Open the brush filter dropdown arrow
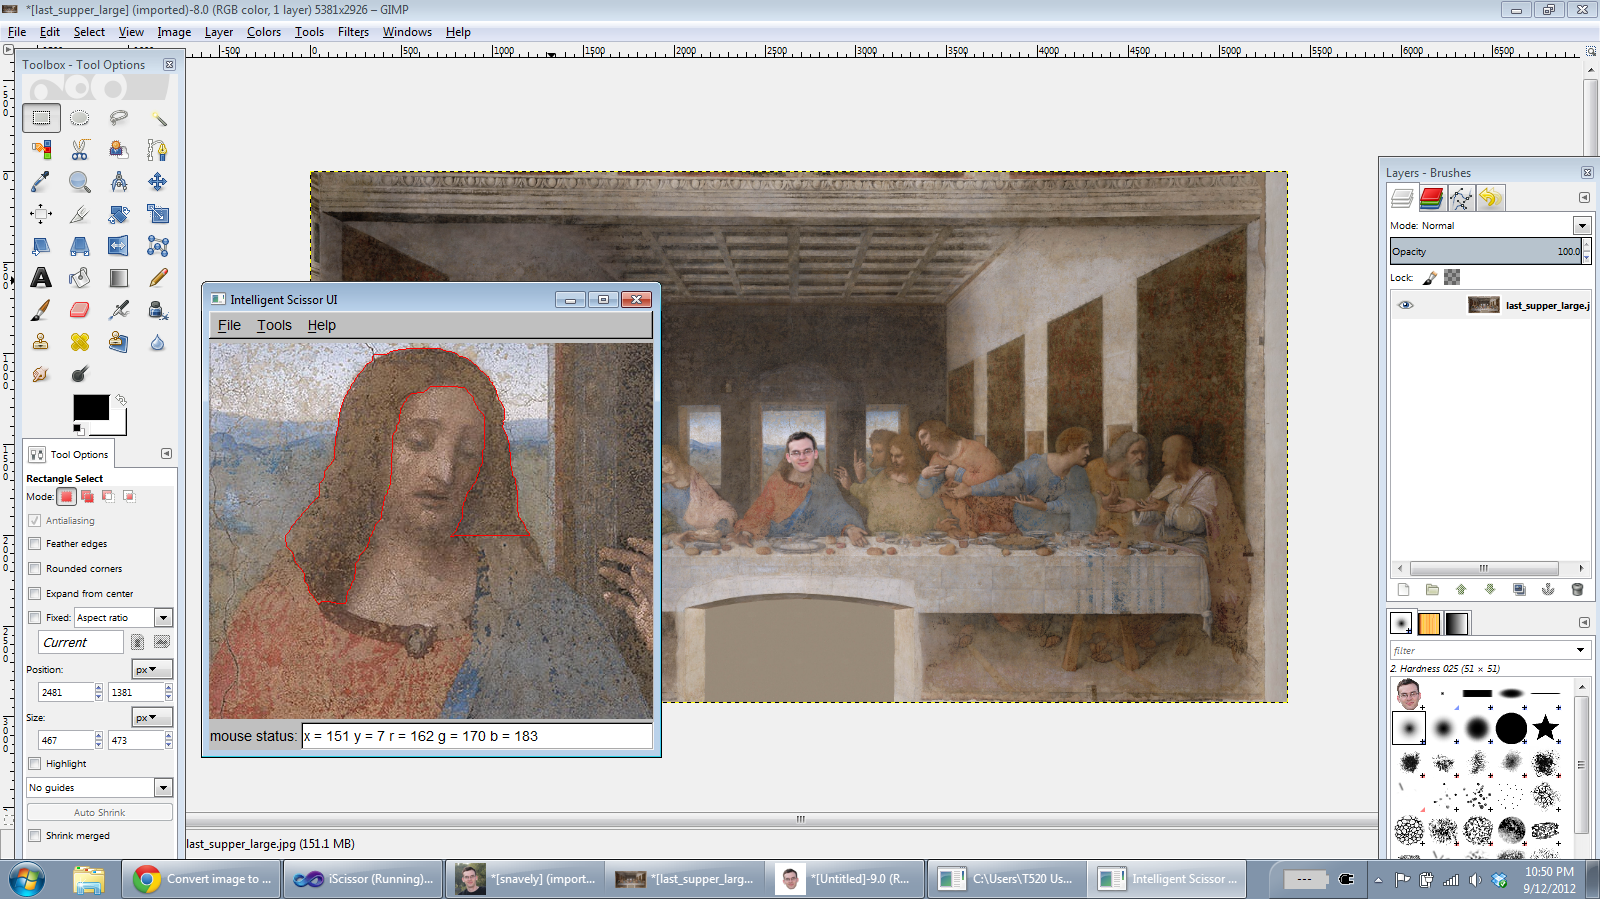Screen dimensions: 1600x899 point(1581,651)
